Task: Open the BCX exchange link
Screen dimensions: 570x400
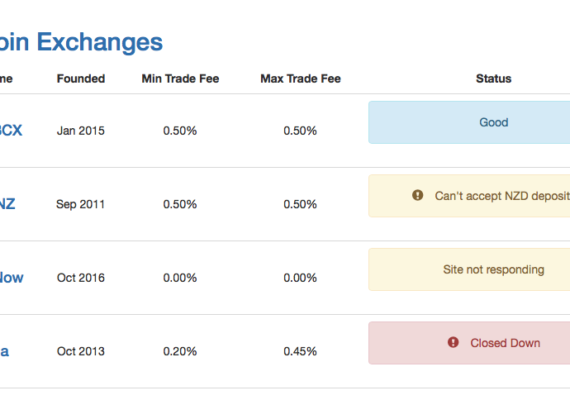Action: tap(11, 130)
